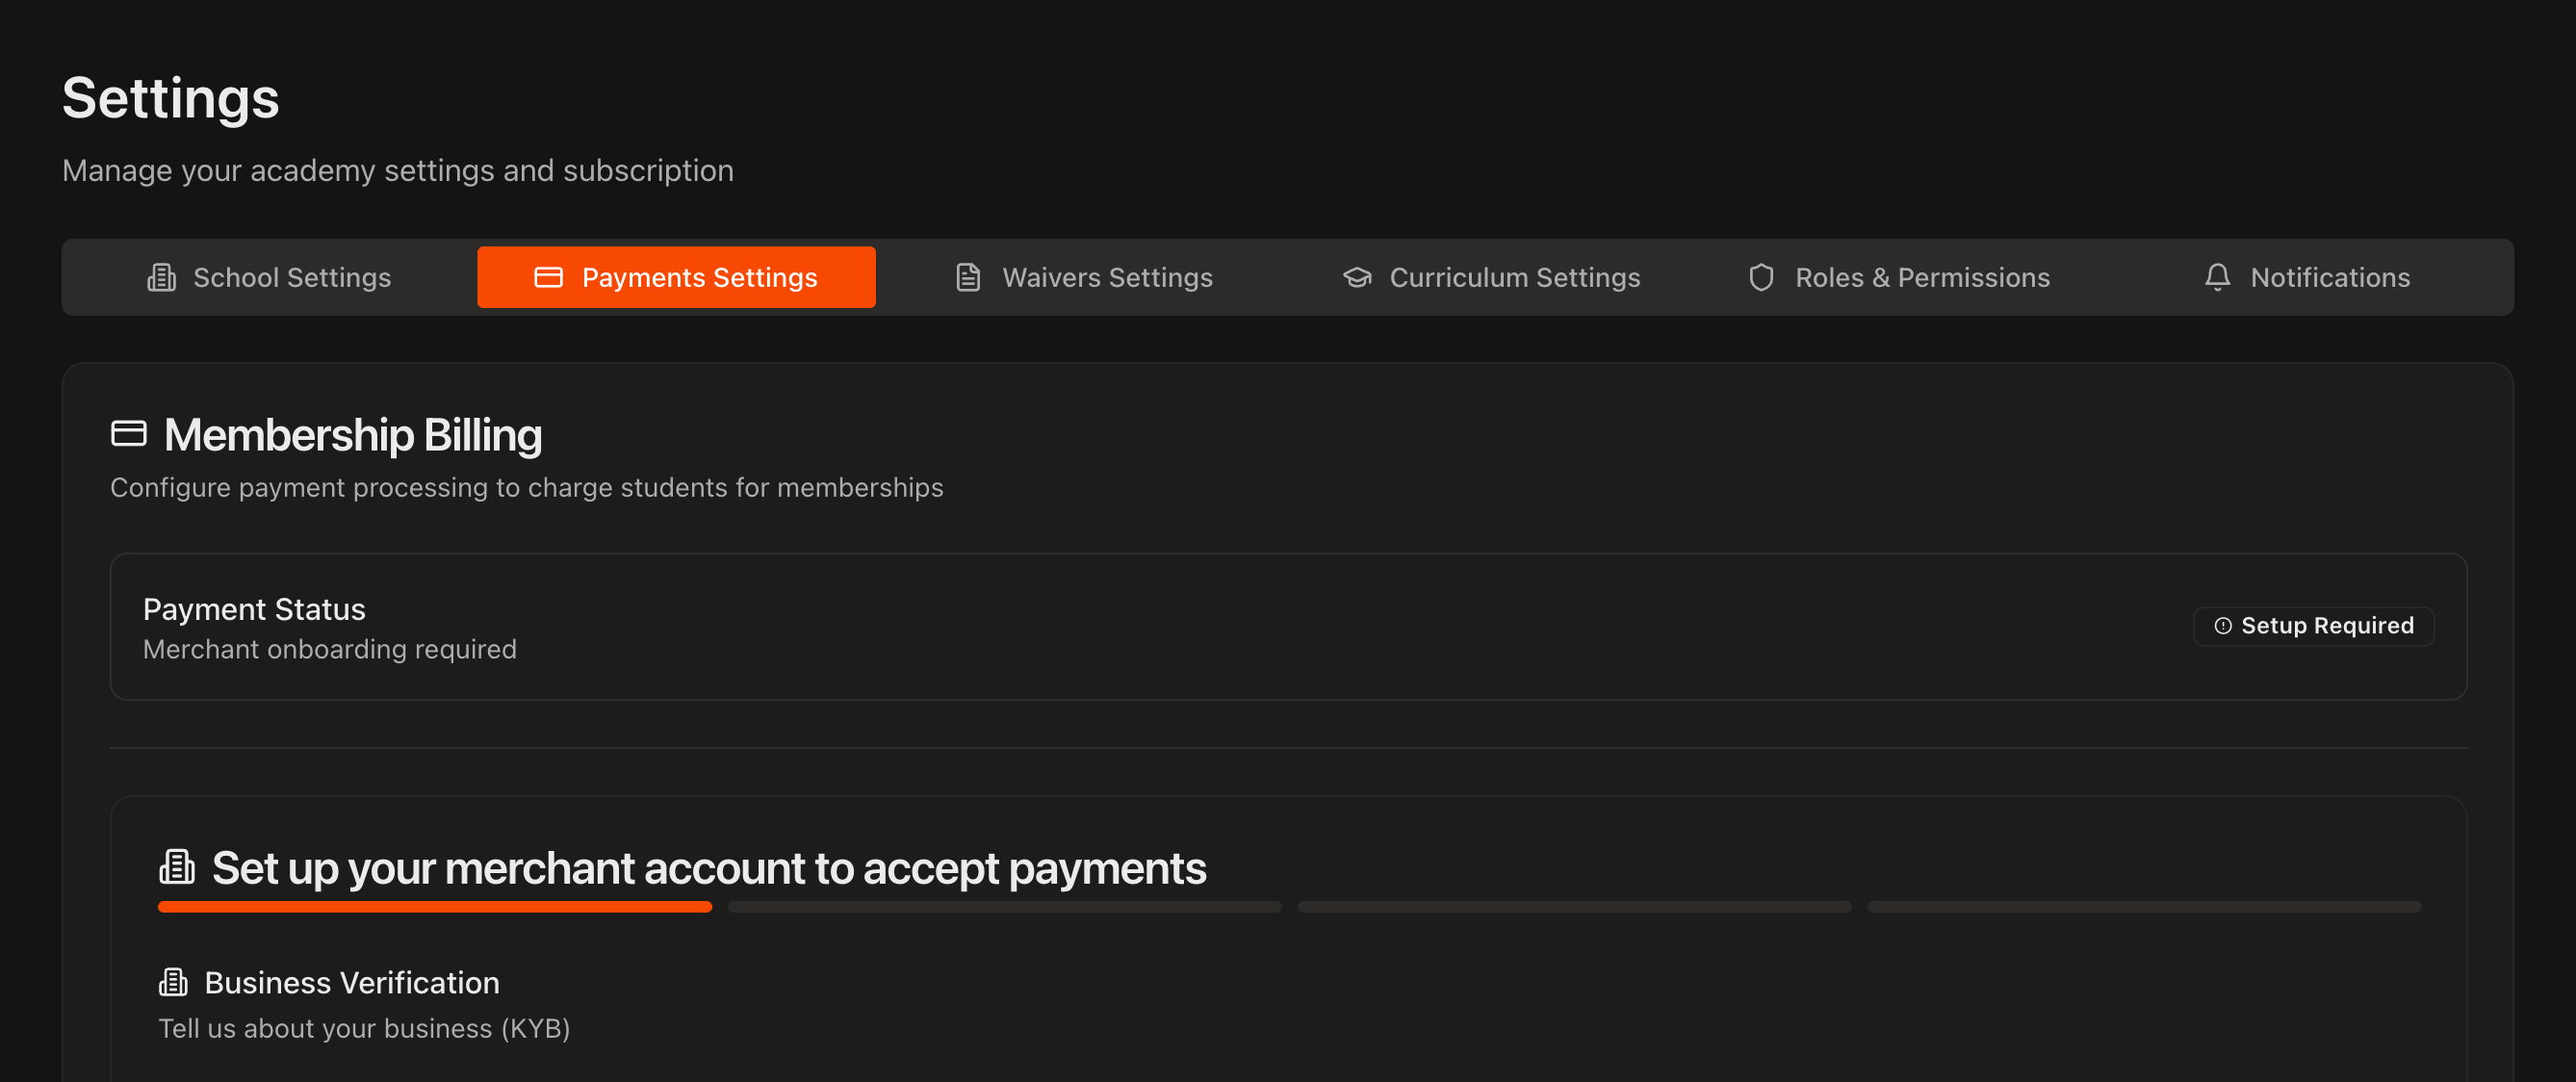The image size is (2576, 1082).
Task: Open the School Settings tab
Action: pyautogui.click(x=269, y=277)
